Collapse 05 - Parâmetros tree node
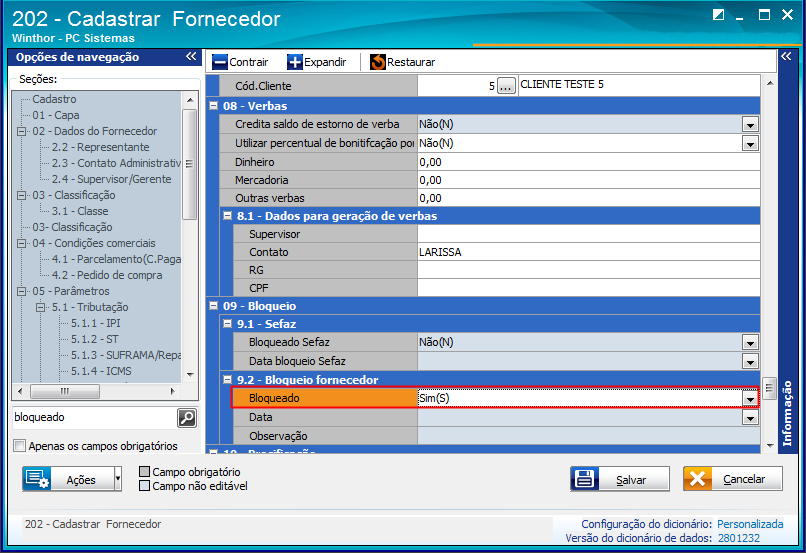The height and width of the screenshot is (553, 806). [x=22, y=291]
